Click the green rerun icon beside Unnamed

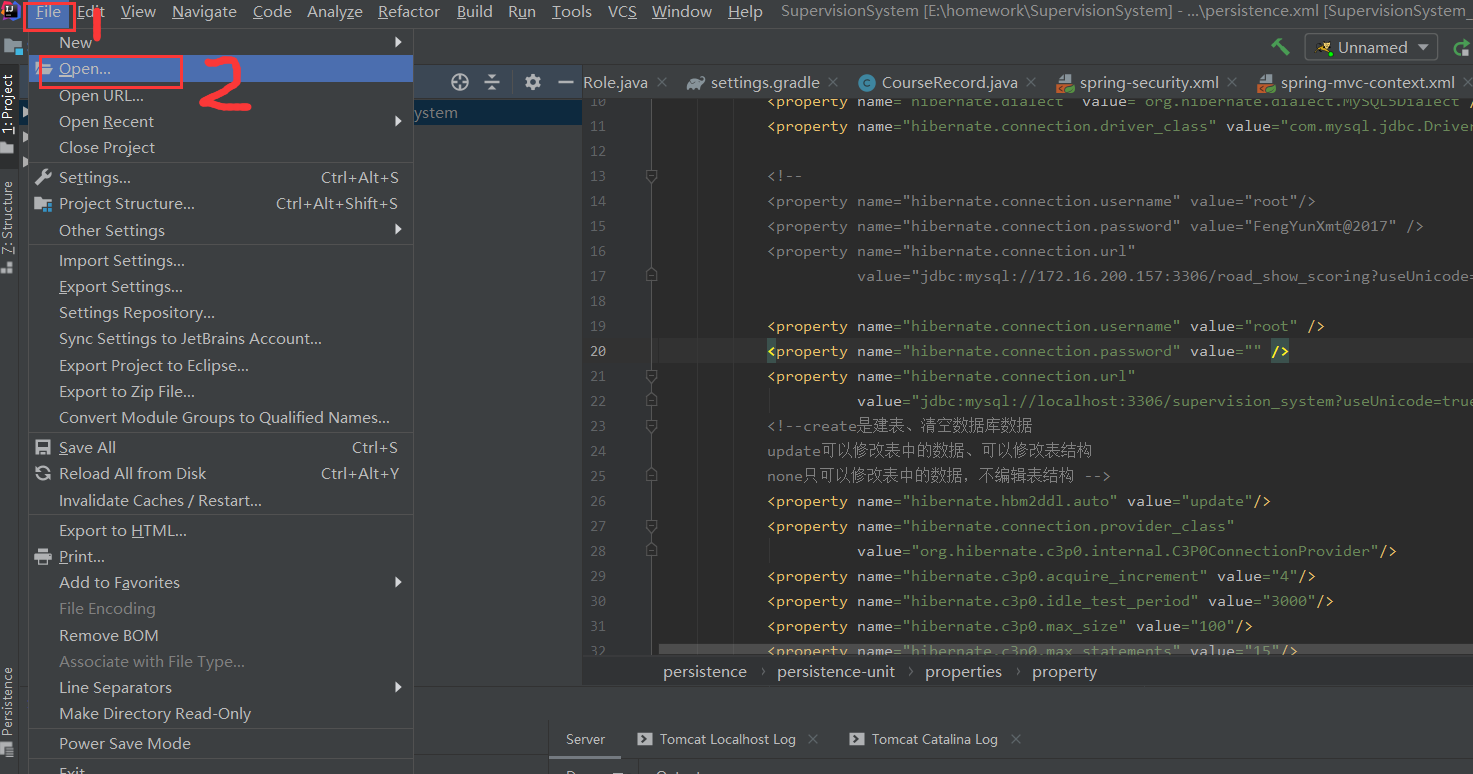1461,47
